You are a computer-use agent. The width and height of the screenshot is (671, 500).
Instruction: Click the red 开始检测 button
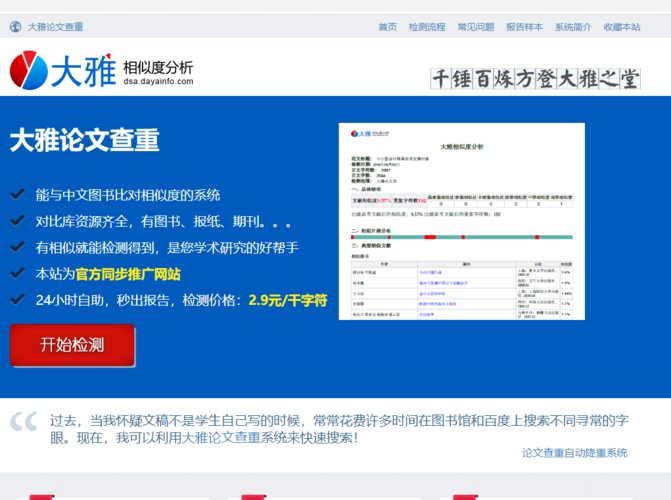pyautogui.click(x=72, y=345)
